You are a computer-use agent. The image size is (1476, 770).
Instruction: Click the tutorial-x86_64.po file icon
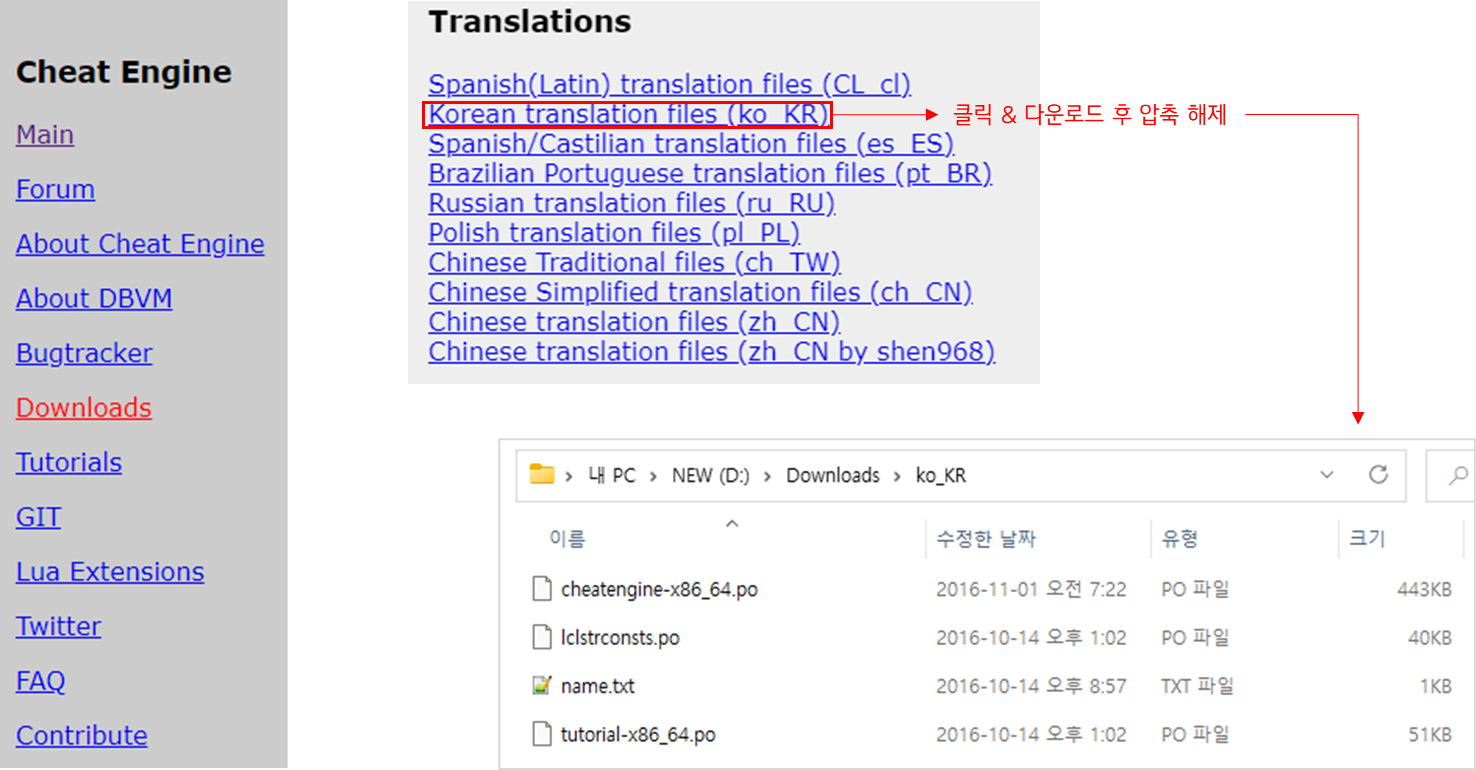541,734
